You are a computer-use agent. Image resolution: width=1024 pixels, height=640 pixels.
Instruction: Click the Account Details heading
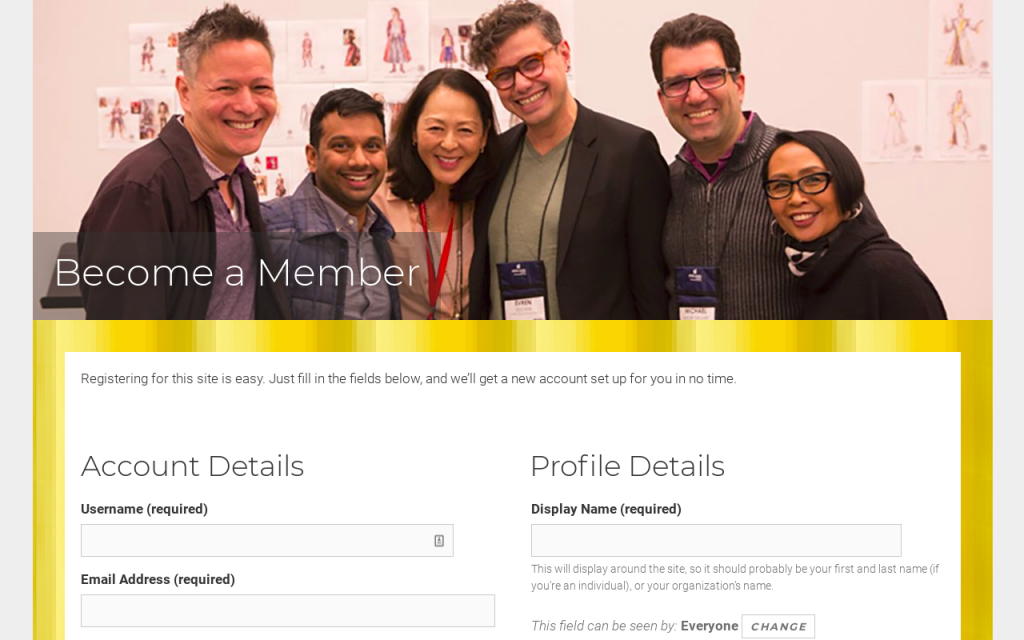[193, 466]
